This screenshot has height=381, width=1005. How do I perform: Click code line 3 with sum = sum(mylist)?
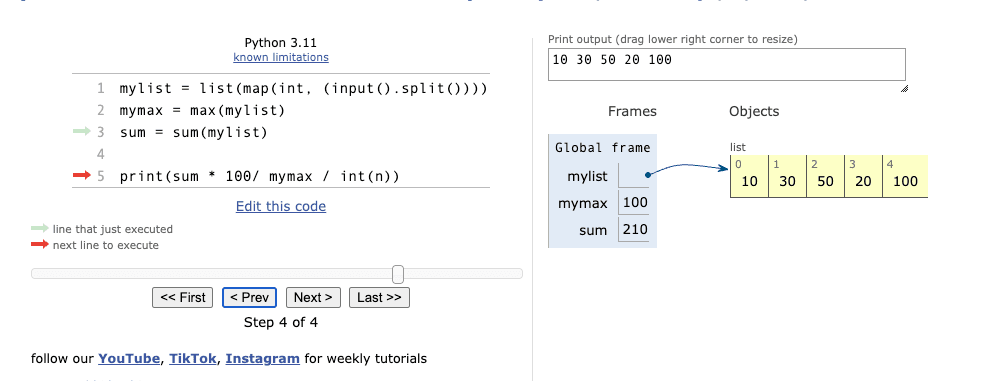click(x=193, y=133)
